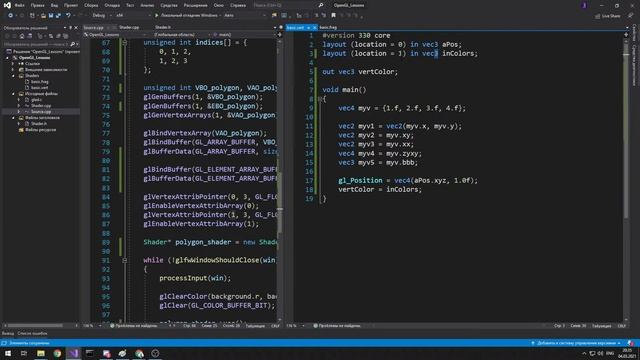Collapse the Файлы заголовков folder
This screenshot has height=360, width=640.
(x=13, y=118)
